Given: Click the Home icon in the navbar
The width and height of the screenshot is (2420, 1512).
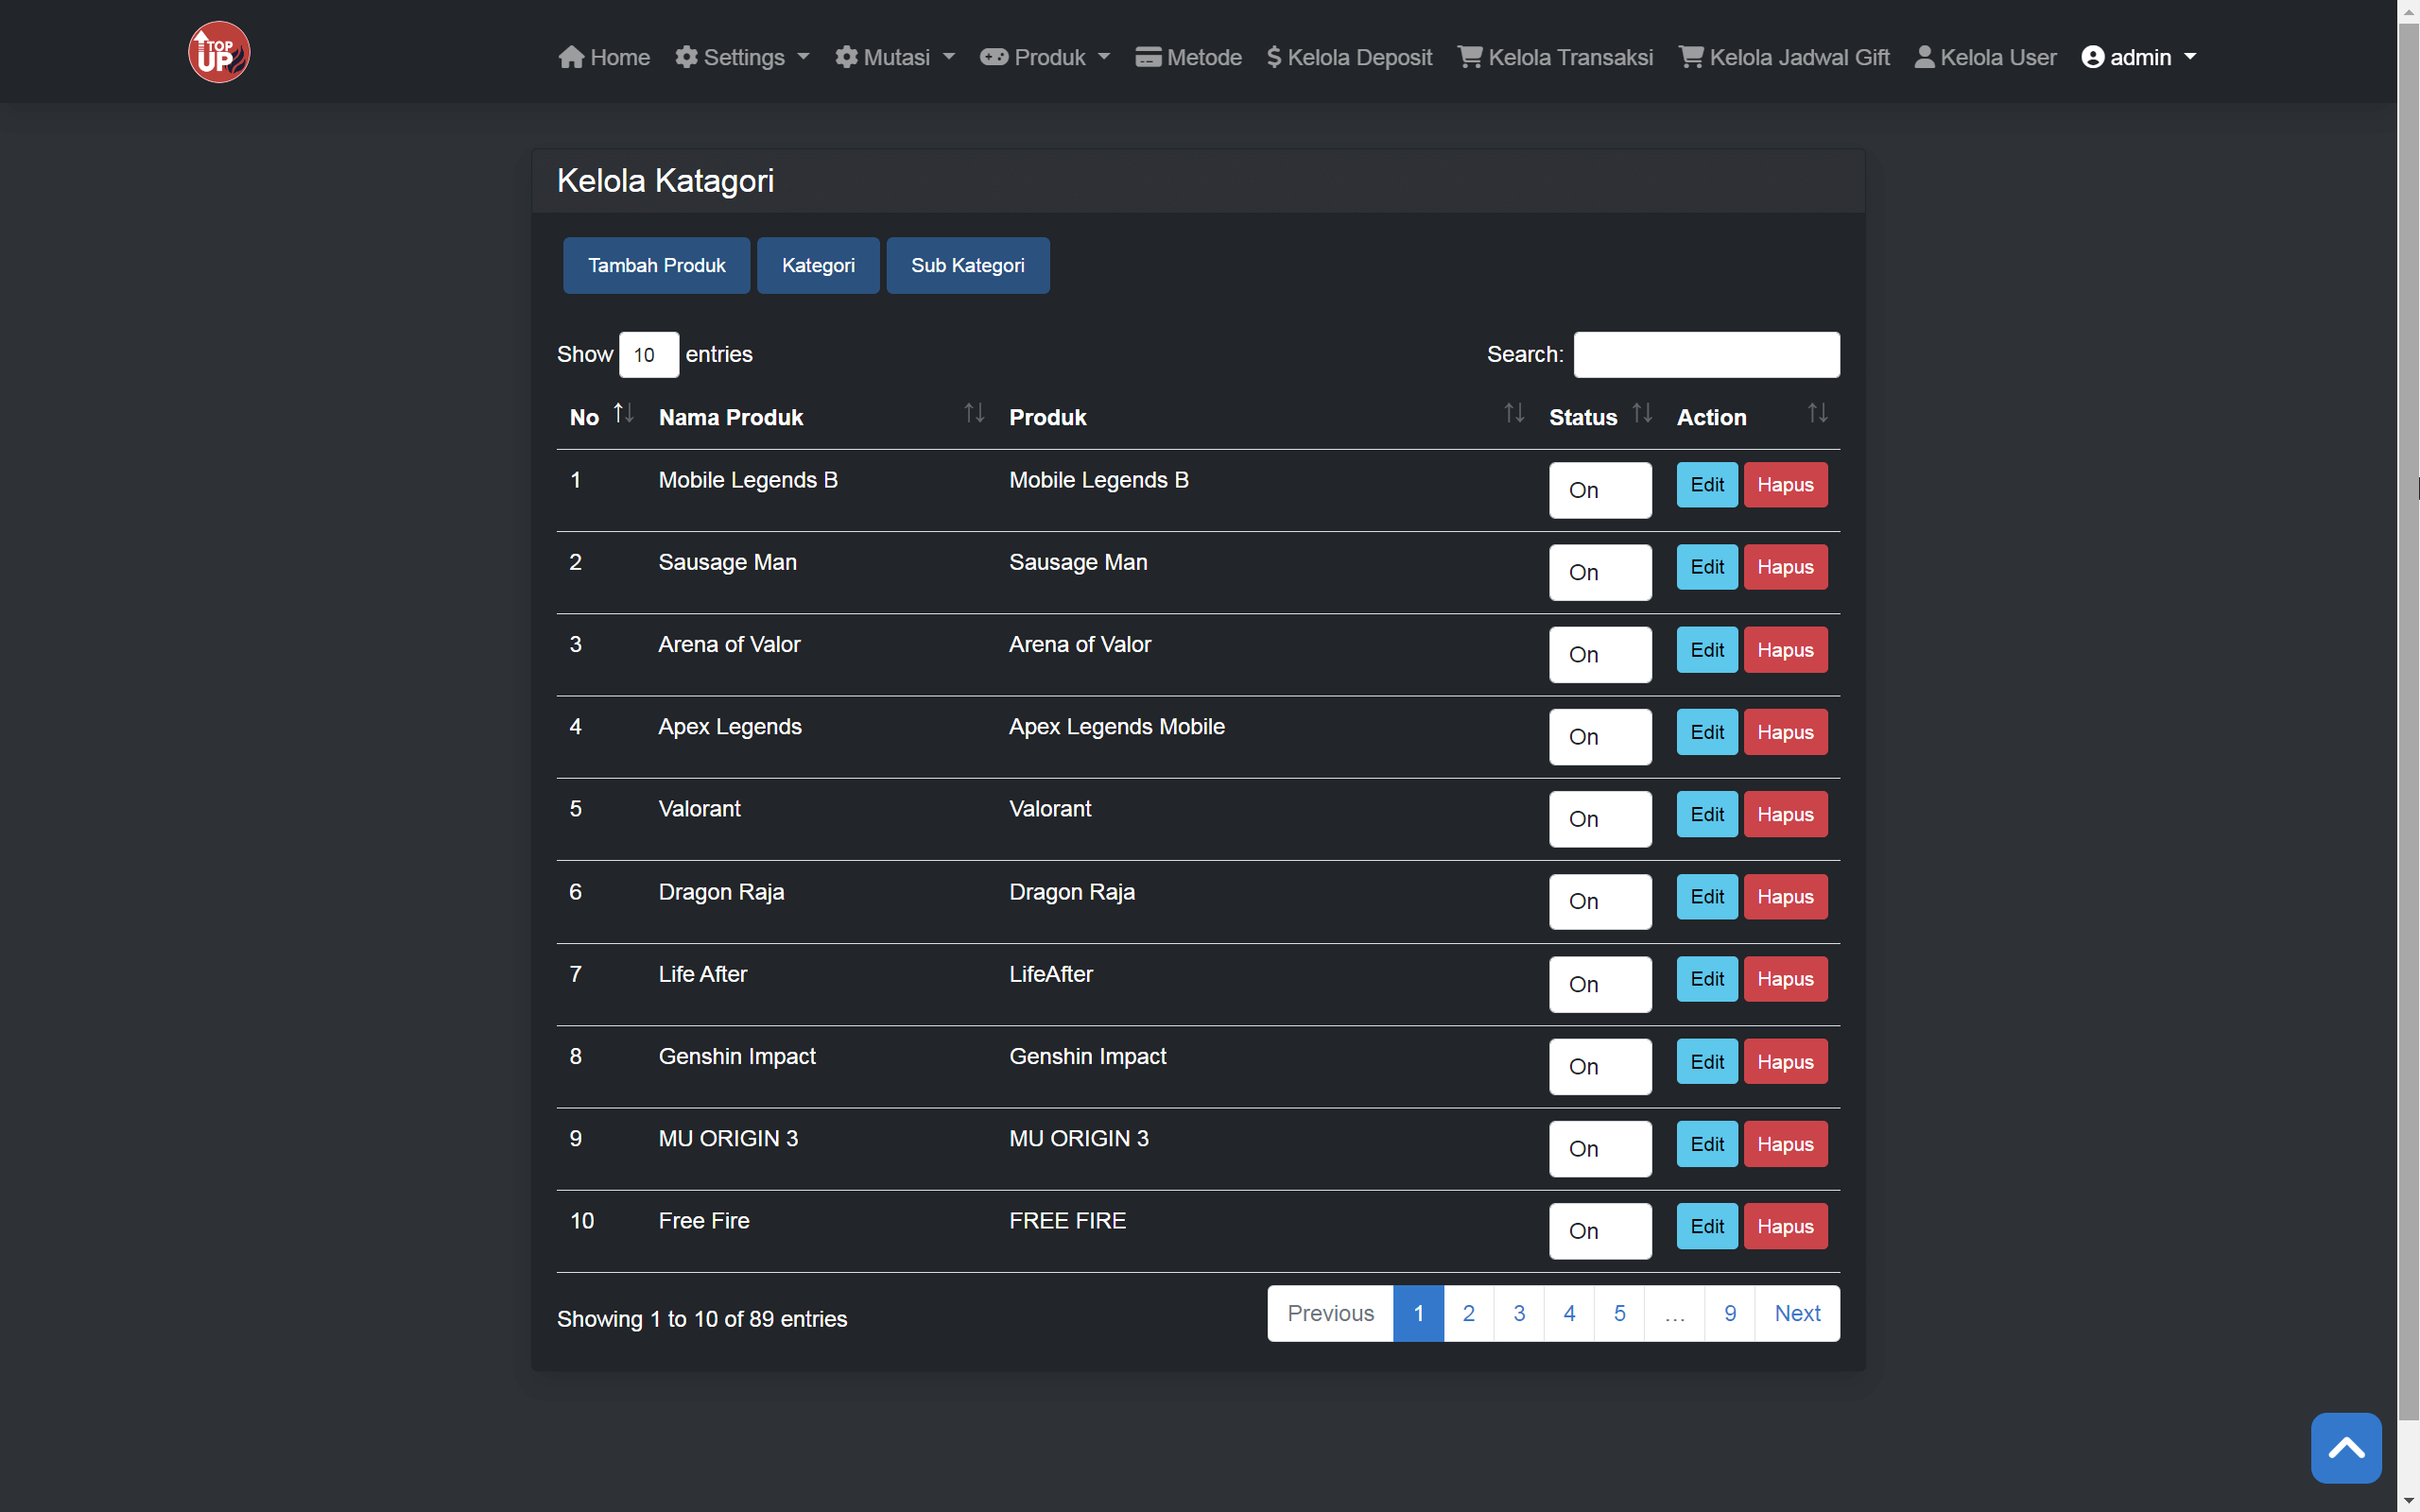Looking at the screenshot, I should pos(572,57).
